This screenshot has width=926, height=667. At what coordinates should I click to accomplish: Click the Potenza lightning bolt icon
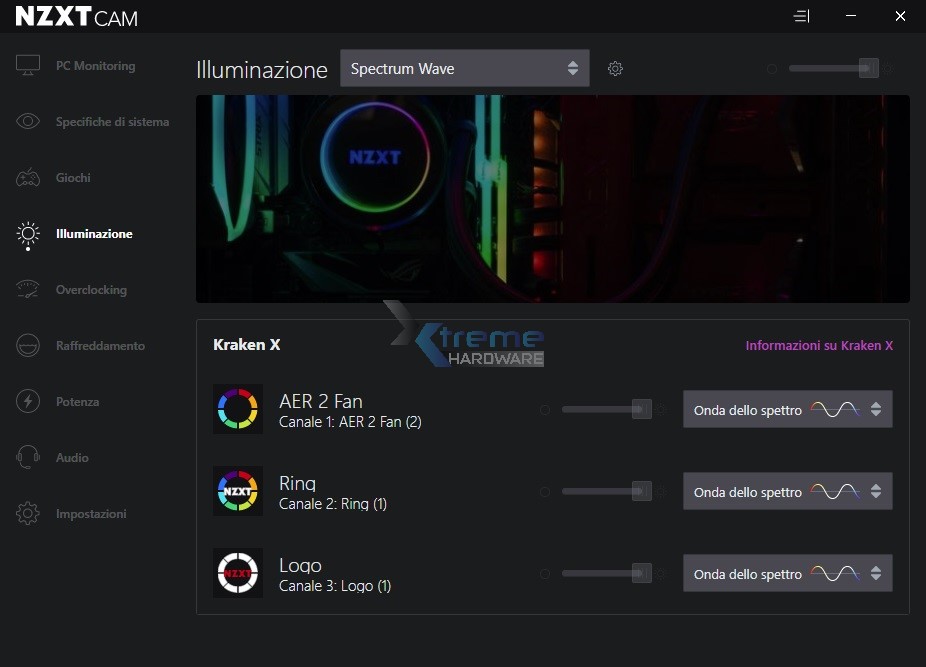point(28,402)
